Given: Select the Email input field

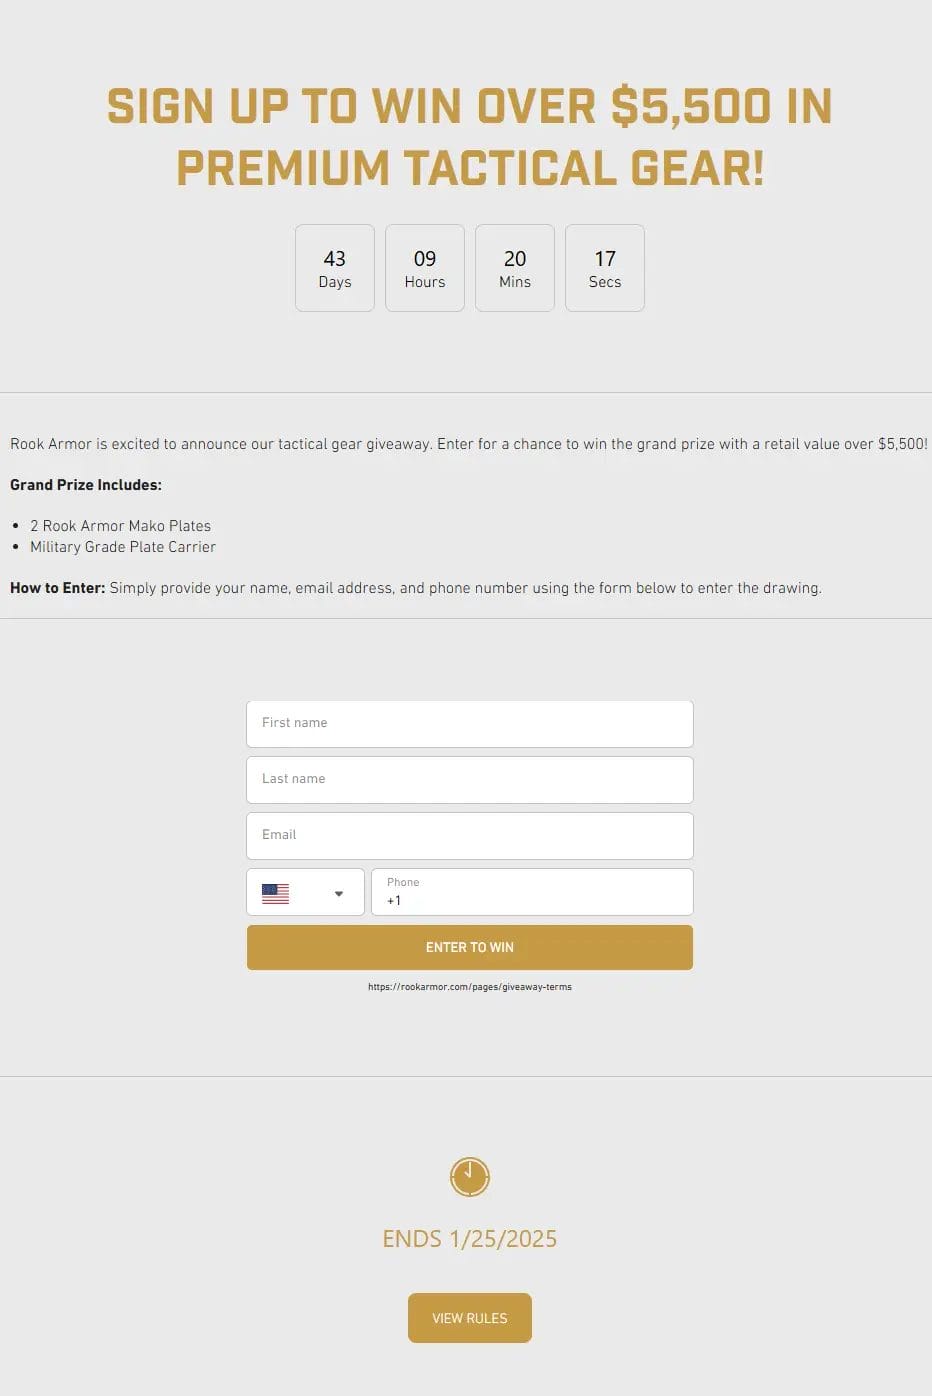Looking at the screenshot, I should tap(469, 835).
